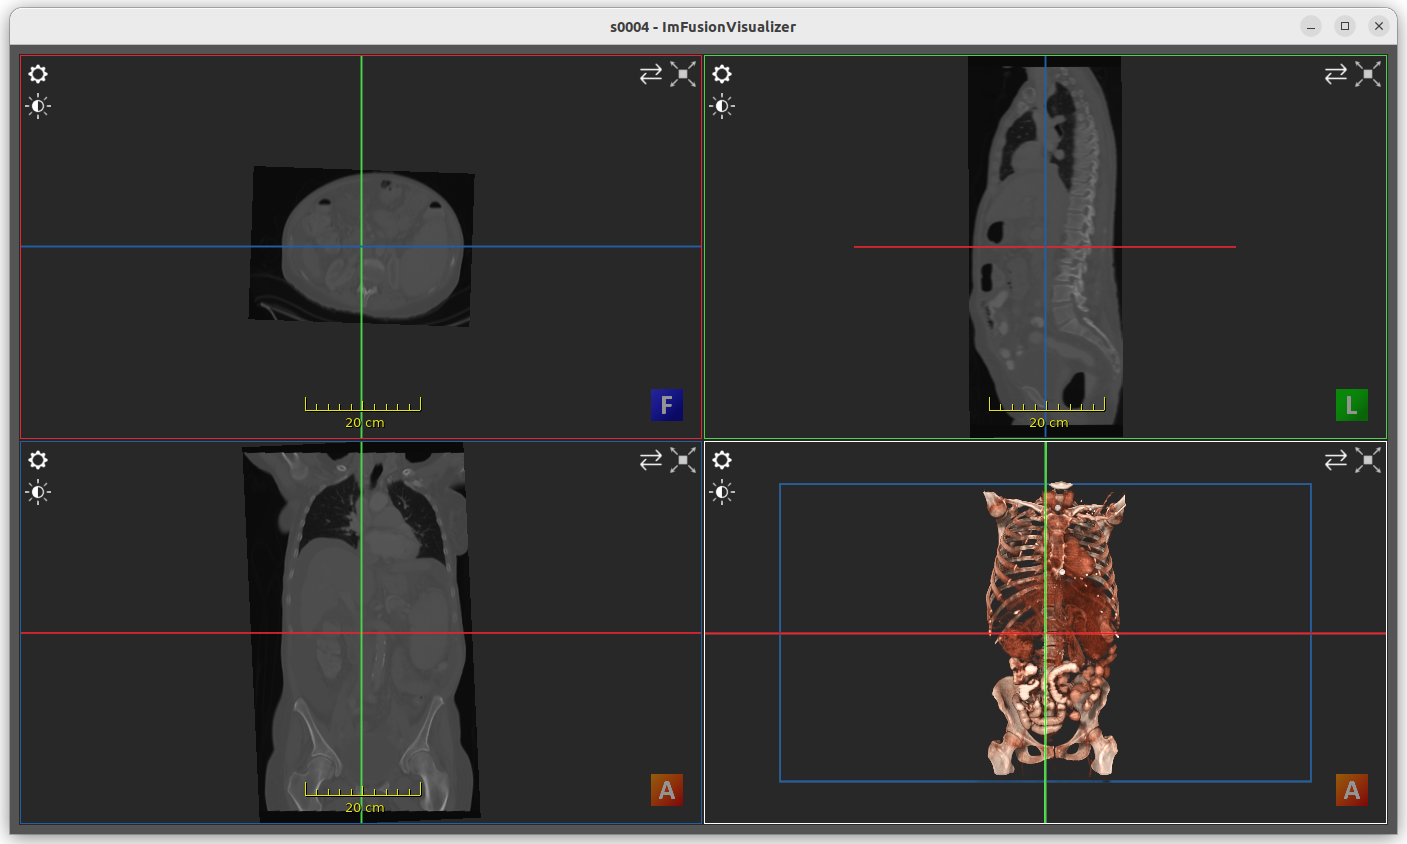Click brightness/contrast icon in axial view
The image size is (1407, 844).
point(38,106)
